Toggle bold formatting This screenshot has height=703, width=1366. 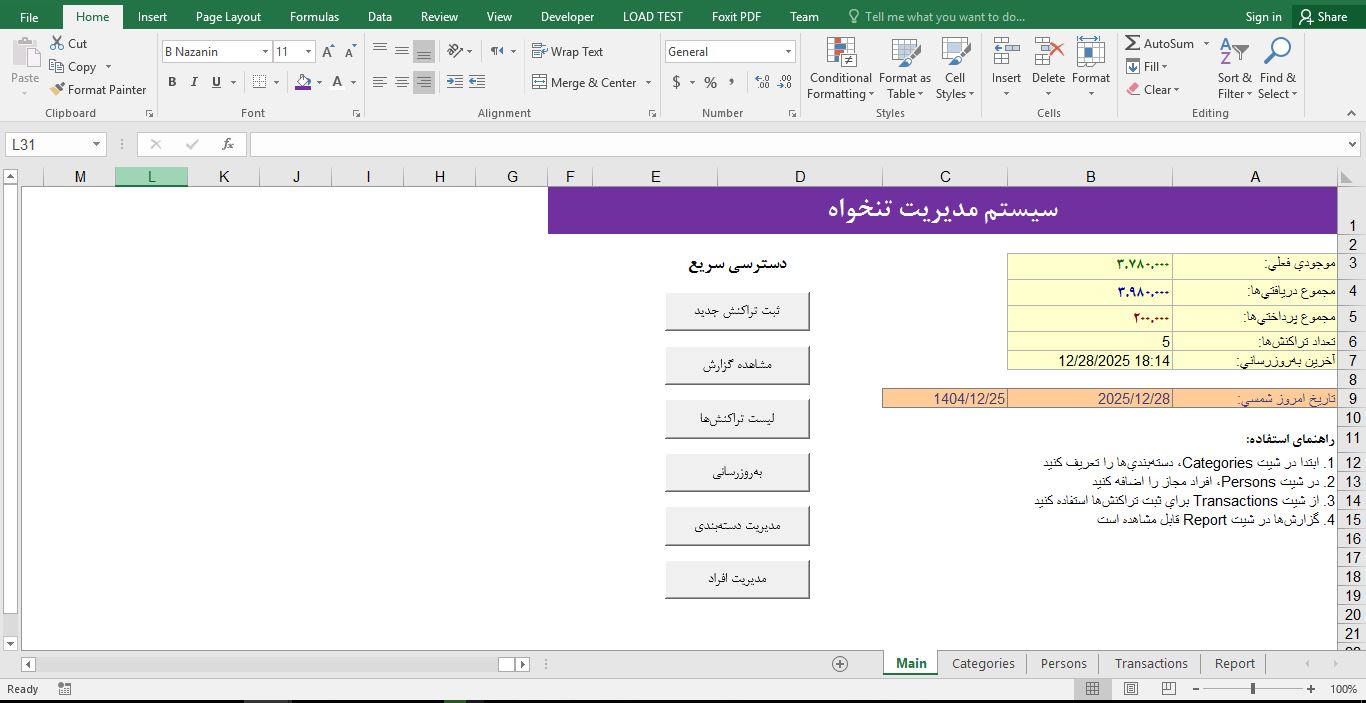[x=170, y=82]
